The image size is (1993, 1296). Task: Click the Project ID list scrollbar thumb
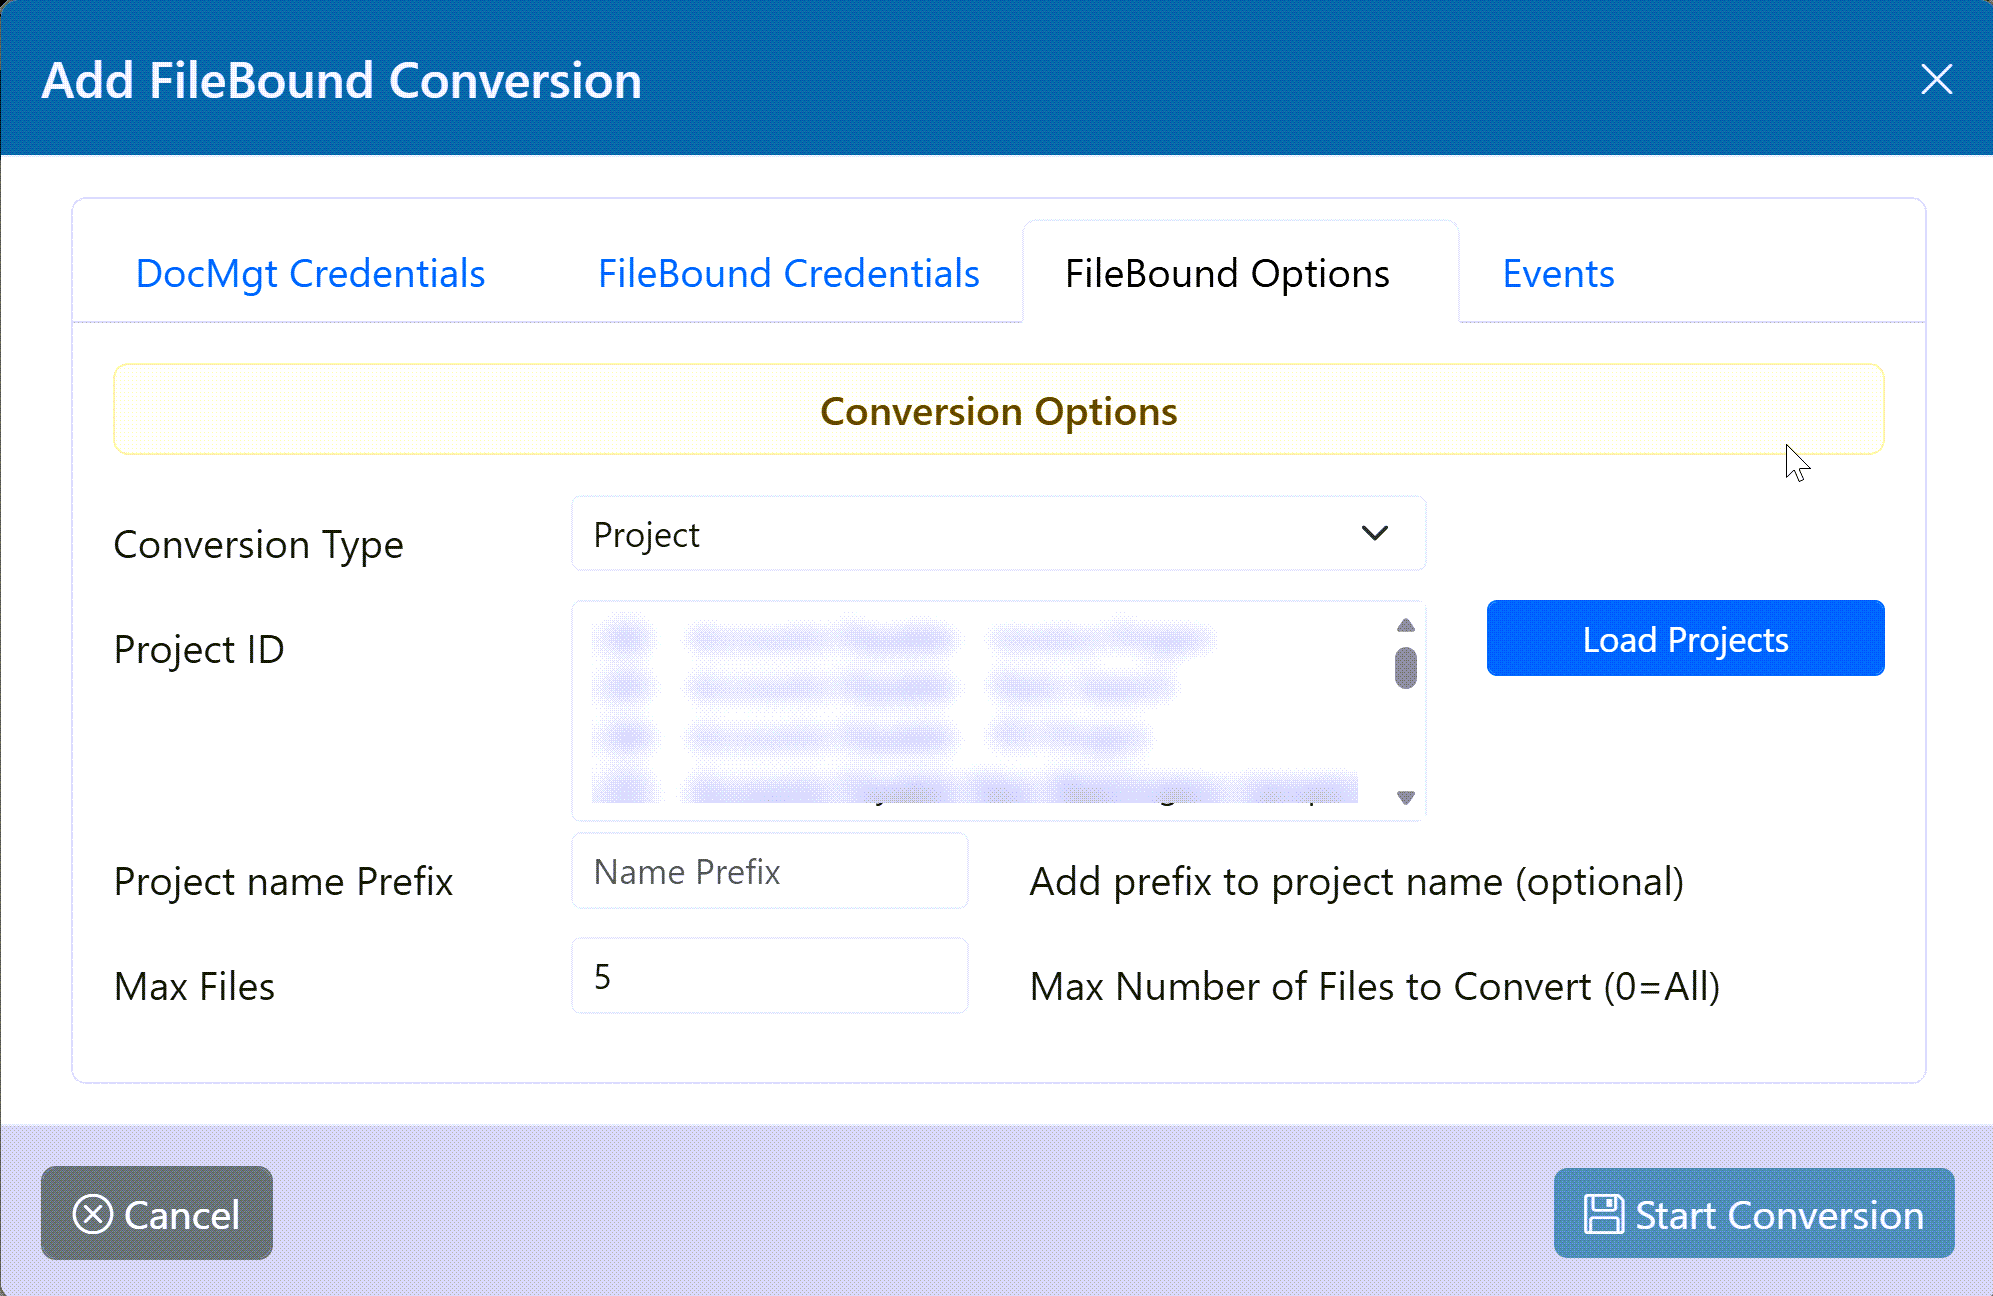tap(1405, 668)
